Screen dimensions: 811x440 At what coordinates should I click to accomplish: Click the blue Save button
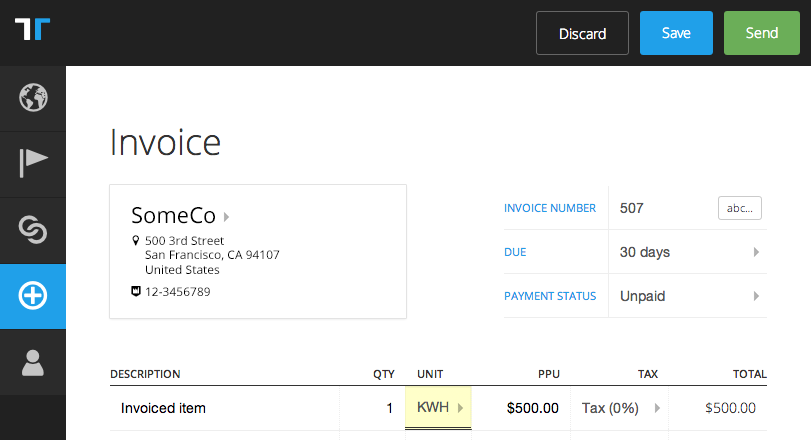click(x=676, y=33)
